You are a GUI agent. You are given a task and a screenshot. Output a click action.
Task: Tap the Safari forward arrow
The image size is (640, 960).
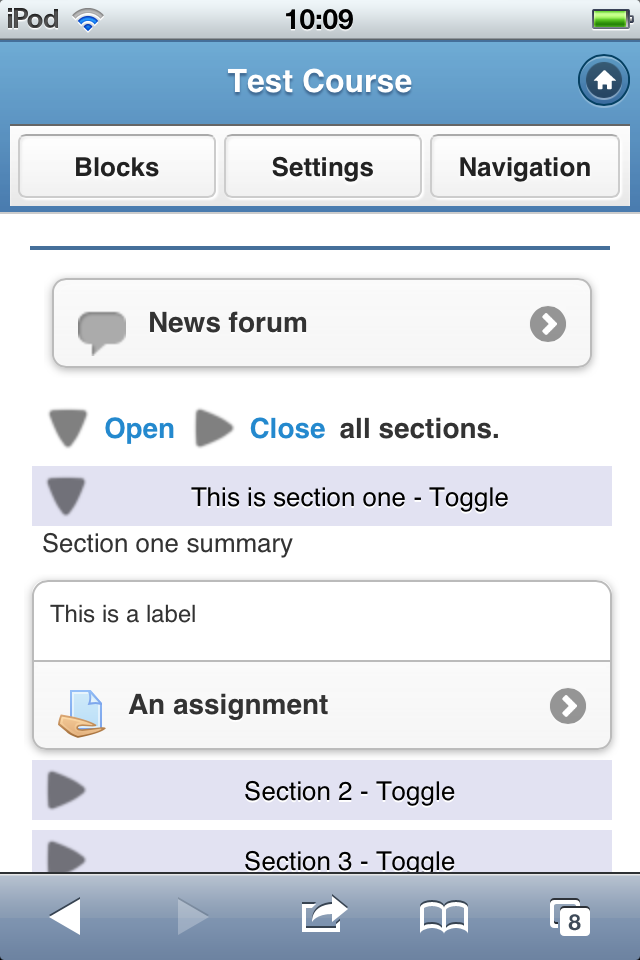tap(193, 916)
